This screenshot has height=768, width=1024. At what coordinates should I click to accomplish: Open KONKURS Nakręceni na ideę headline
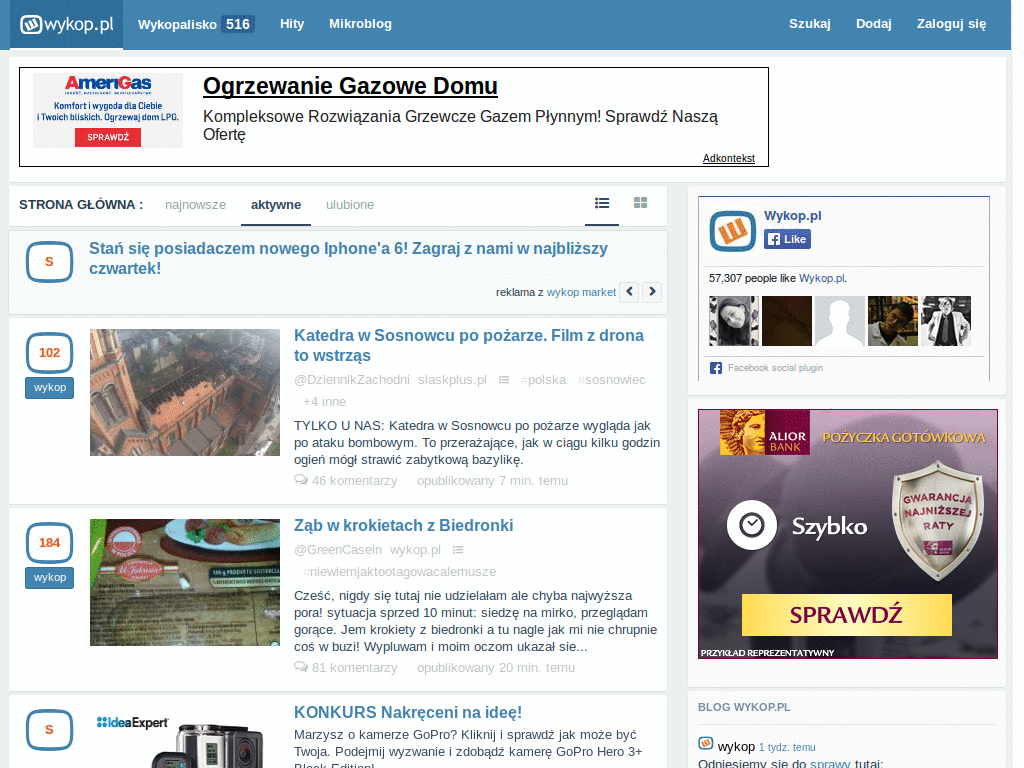pos(408,712)
